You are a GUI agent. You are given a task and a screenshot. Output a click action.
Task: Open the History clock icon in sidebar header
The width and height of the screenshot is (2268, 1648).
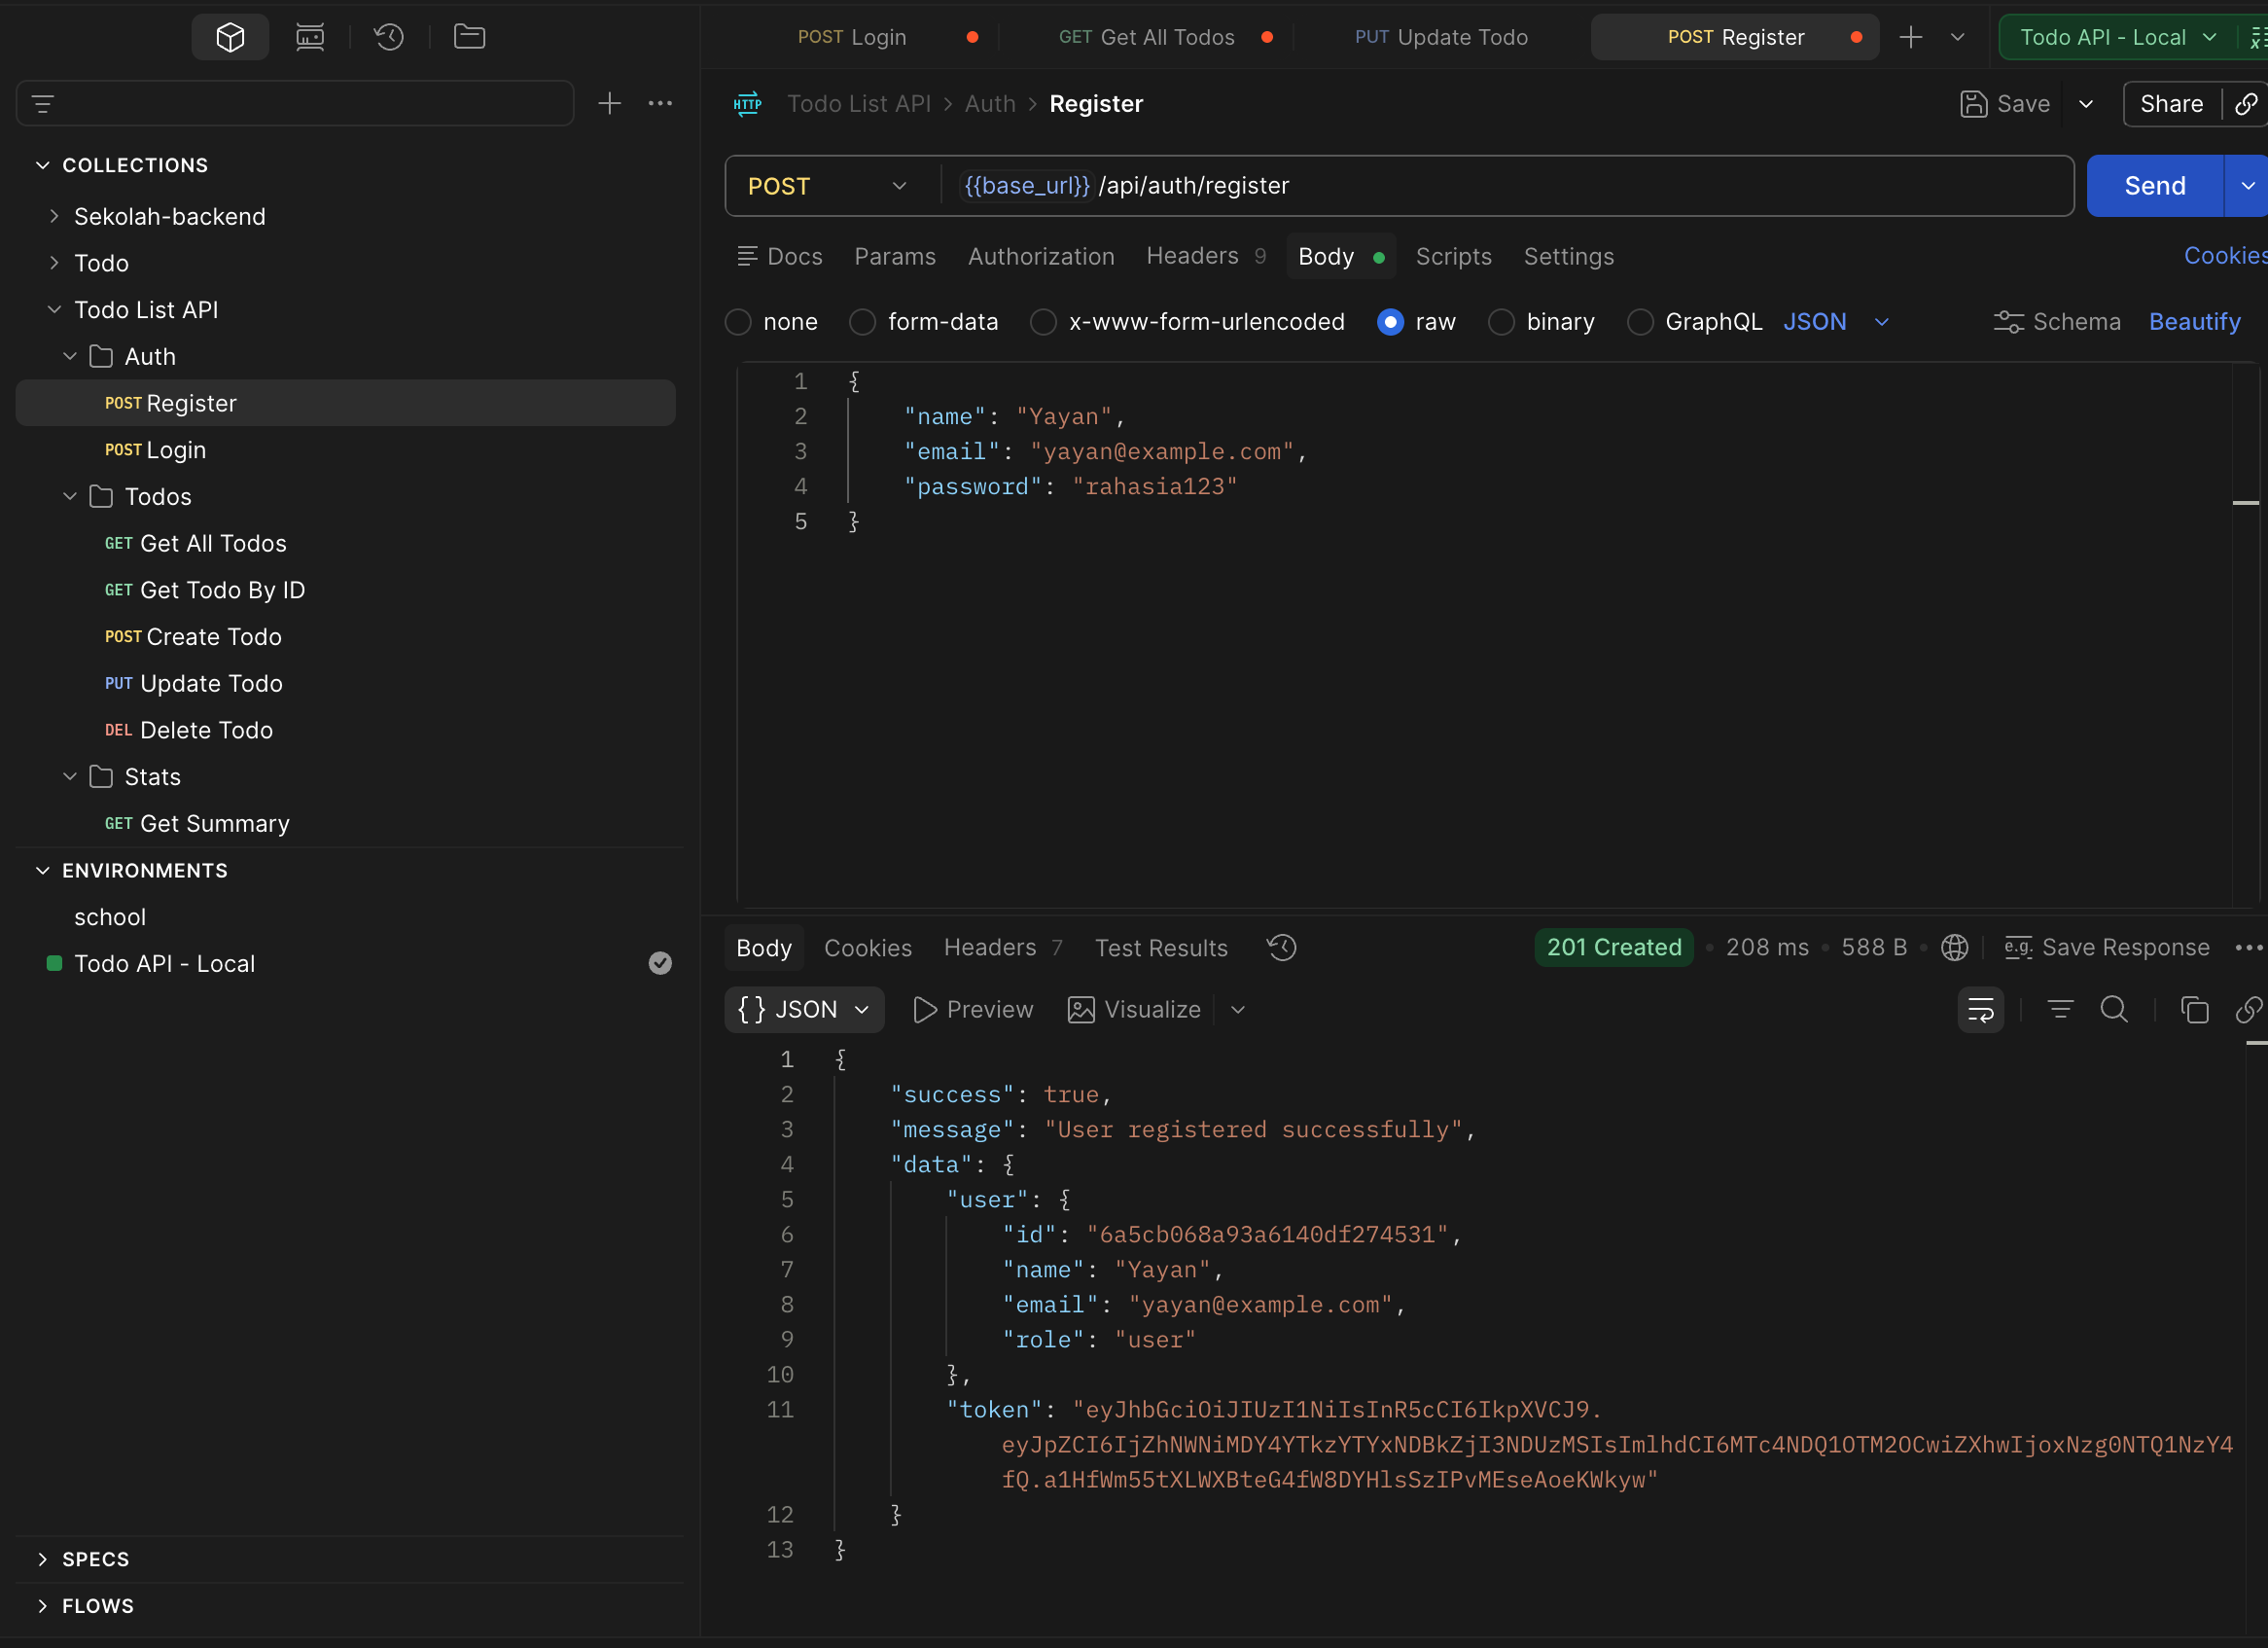click(x=389, y=37)
